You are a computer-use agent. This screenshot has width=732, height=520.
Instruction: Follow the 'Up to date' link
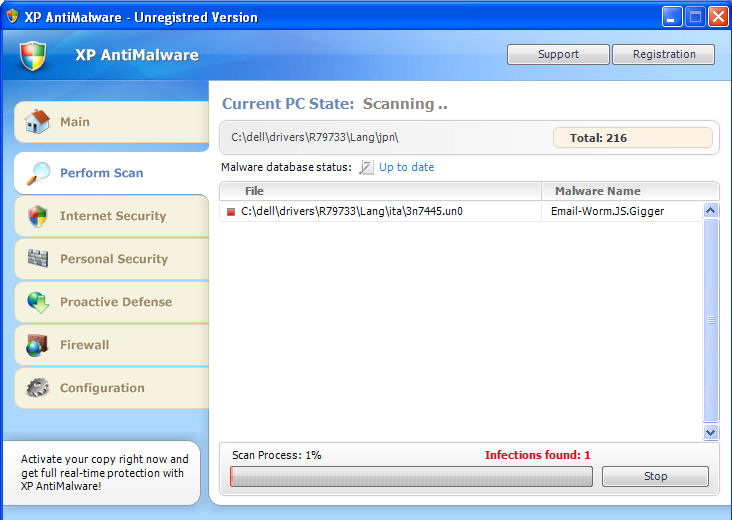tap(406, 168)
